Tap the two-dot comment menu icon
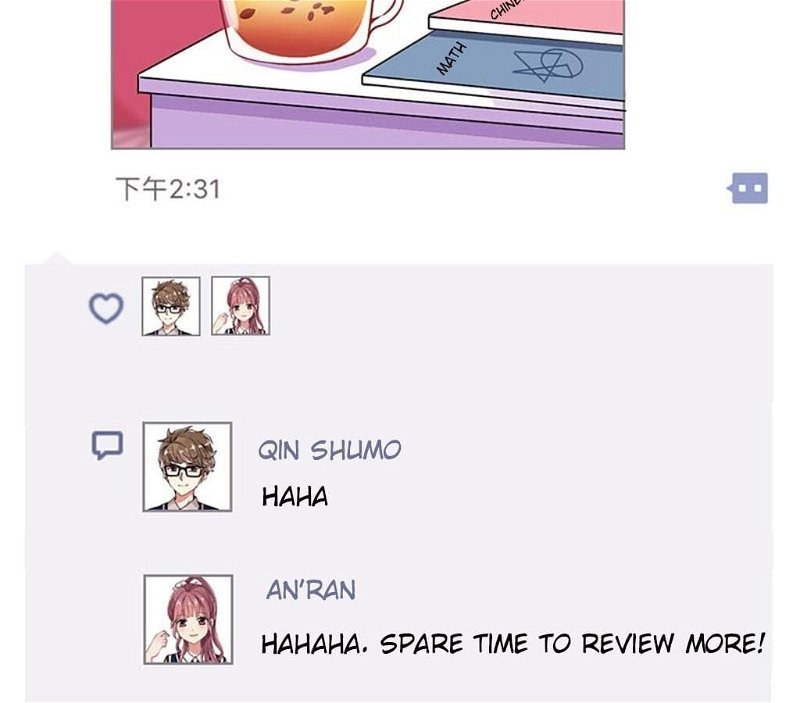The image size is (800, 703). 747,188
